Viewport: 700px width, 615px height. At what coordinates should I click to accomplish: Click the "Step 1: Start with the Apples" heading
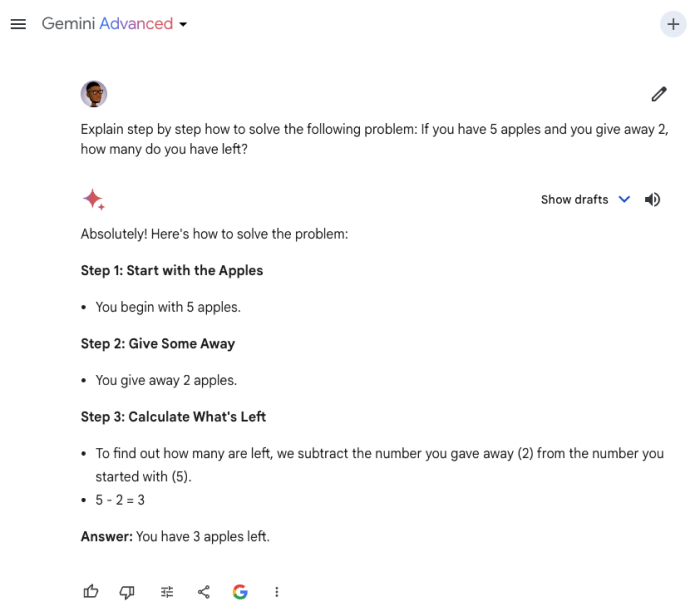tap(172, 270)
